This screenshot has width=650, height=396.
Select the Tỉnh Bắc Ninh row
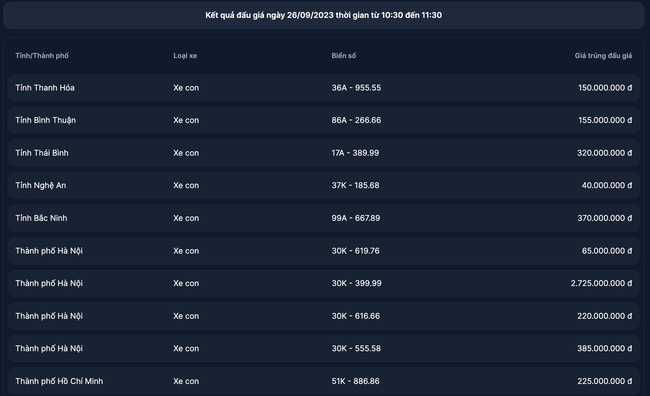323,218
